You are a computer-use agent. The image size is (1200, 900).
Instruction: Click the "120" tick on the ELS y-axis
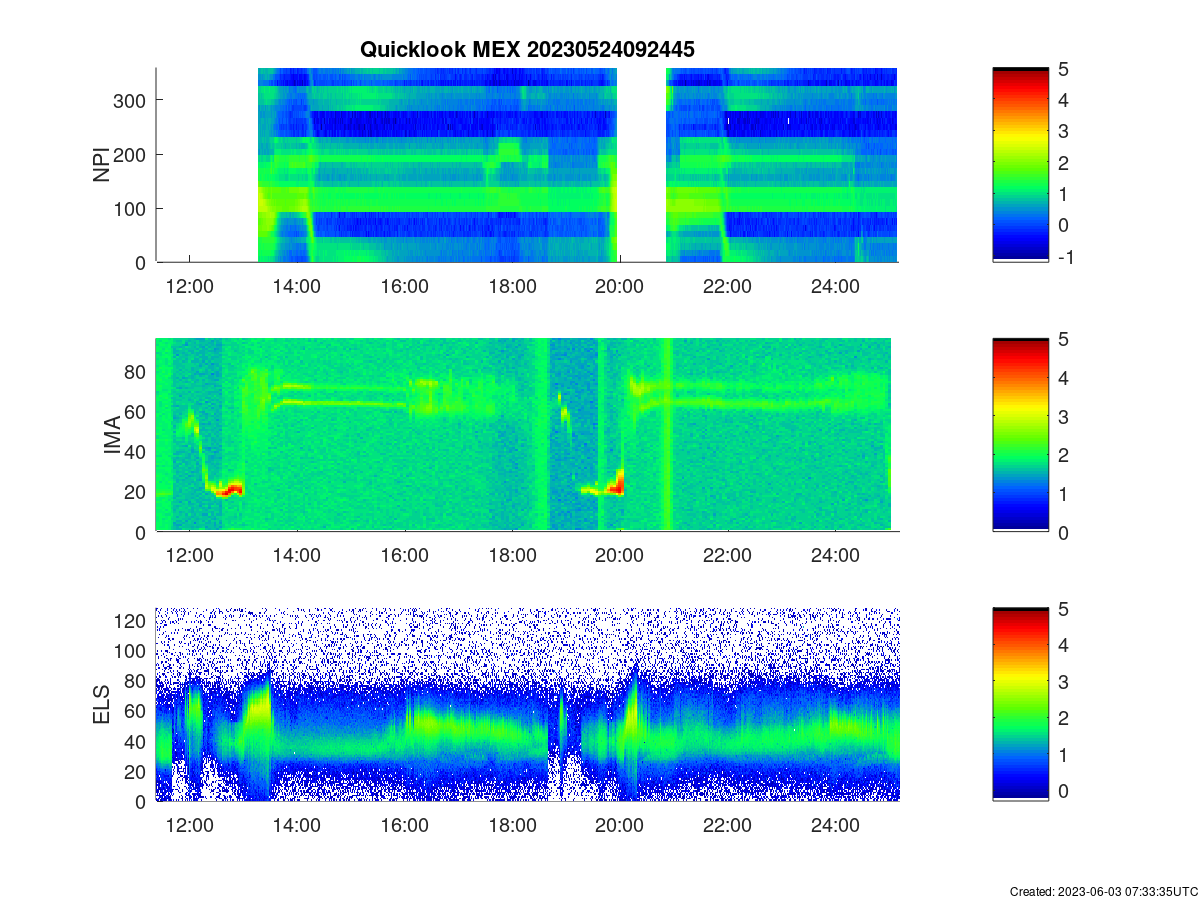pos(131,620)
